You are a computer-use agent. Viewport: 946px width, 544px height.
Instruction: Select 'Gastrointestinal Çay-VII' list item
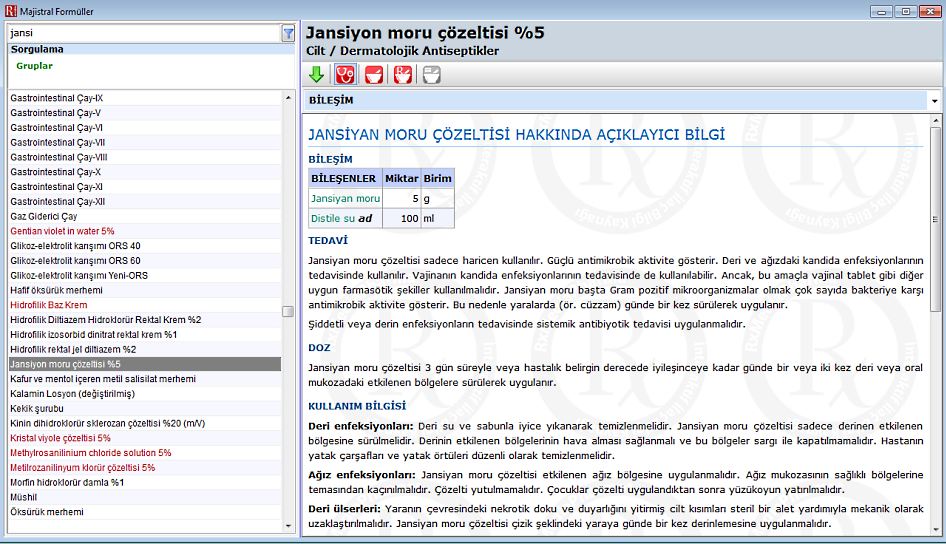144,142
